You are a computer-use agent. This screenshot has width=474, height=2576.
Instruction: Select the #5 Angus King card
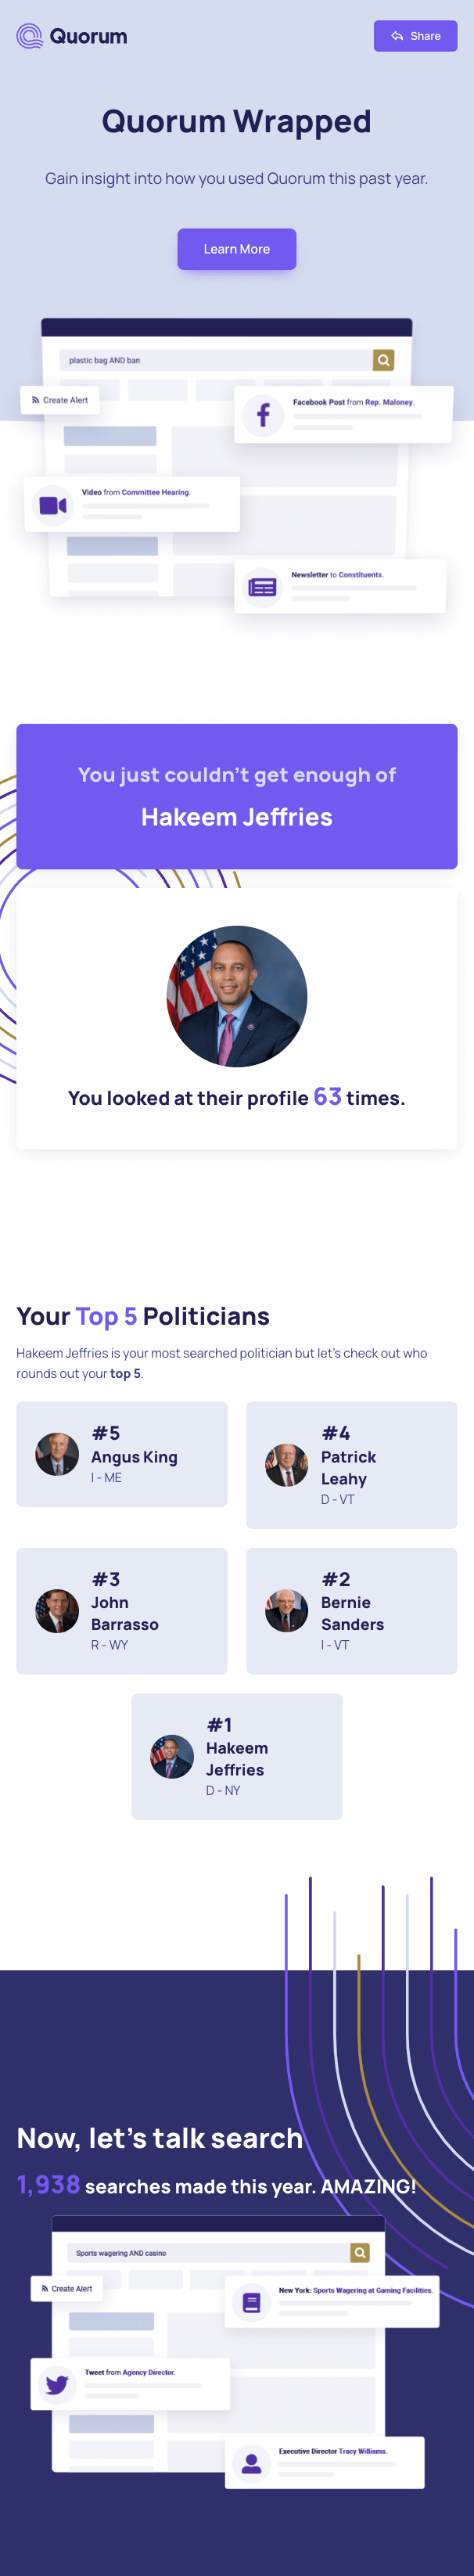point(122,1454)
